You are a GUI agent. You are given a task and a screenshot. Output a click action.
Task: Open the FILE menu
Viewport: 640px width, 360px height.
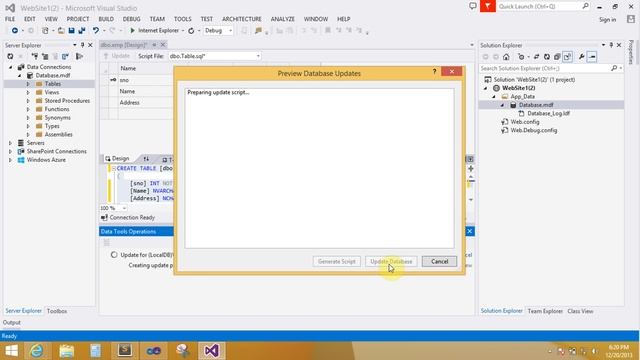(x=10, y=19)
